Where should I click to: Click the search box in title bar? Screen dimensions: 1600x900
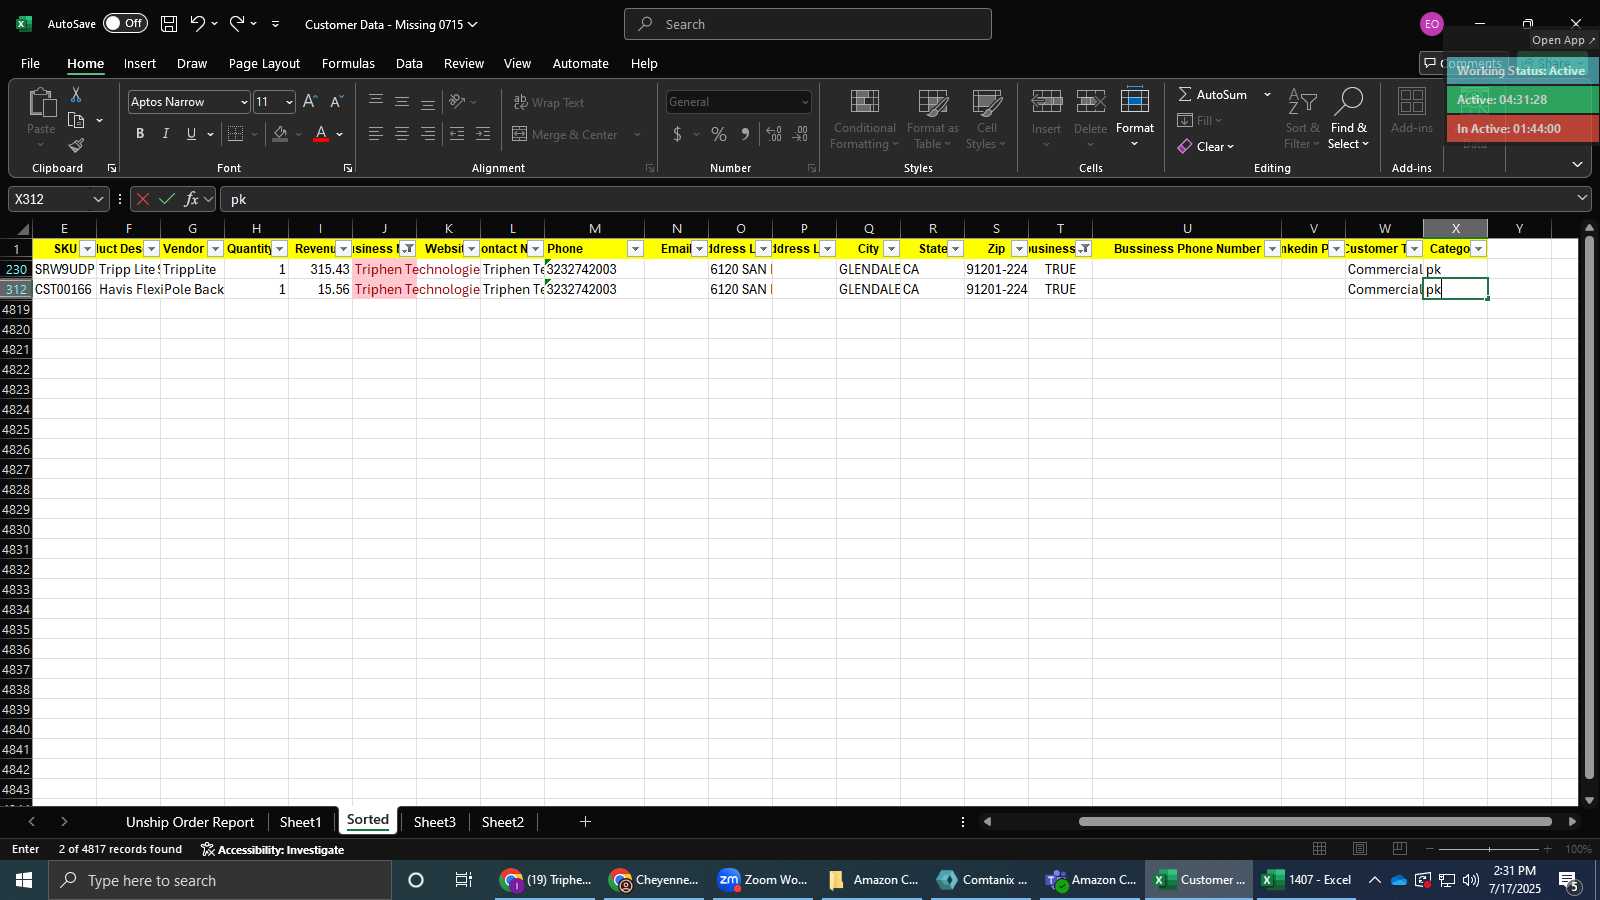point(808,24)
